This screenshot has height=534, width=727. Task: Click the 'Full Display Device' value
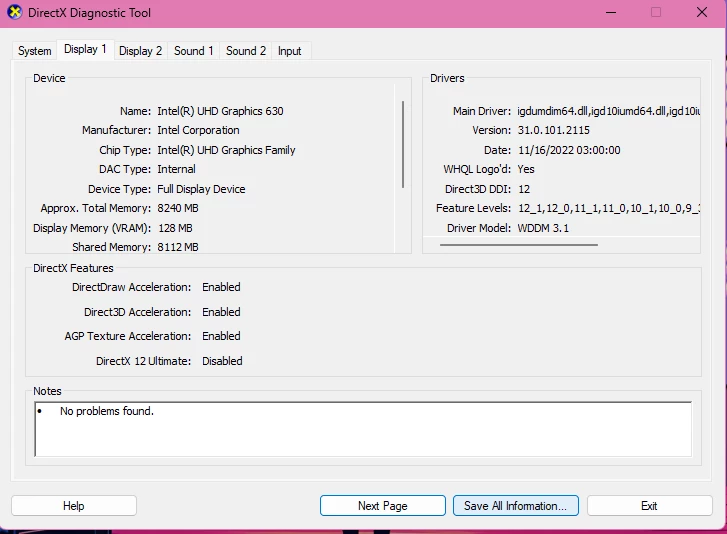[201, 189]
